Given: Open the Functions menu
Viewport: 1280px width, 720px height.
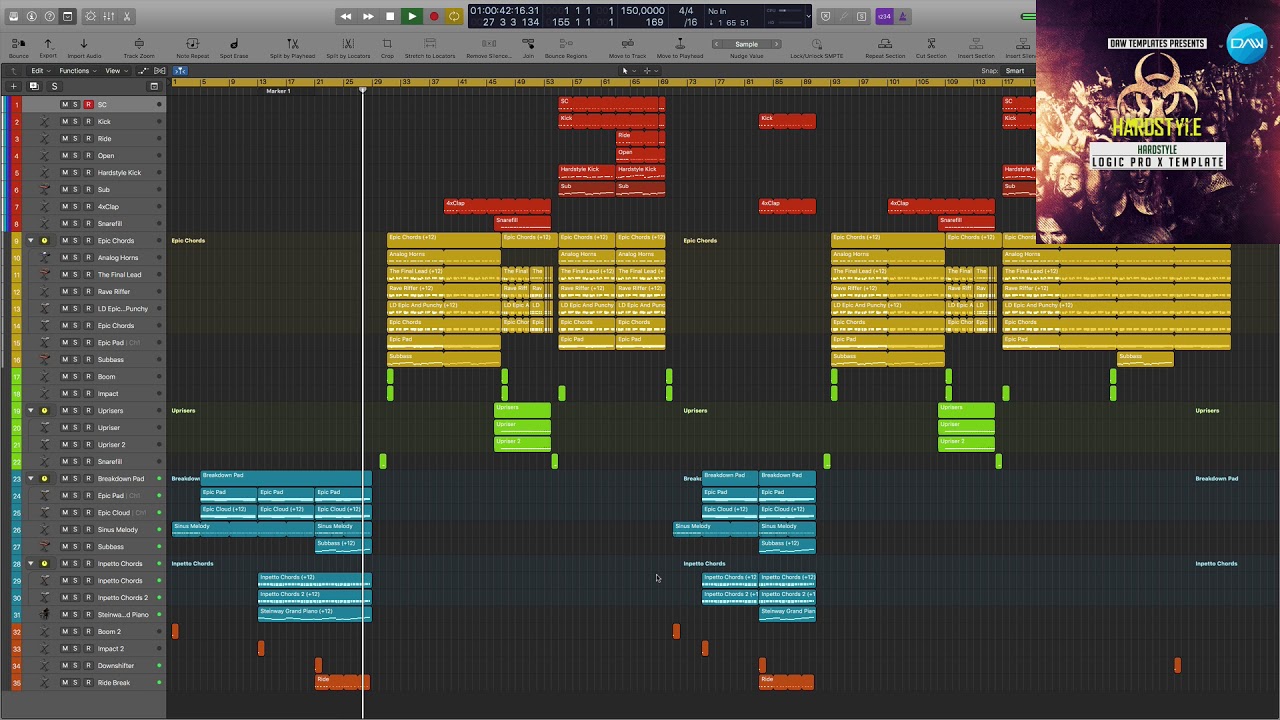Looking at the screenshot, I should click(x=77, y=71).
